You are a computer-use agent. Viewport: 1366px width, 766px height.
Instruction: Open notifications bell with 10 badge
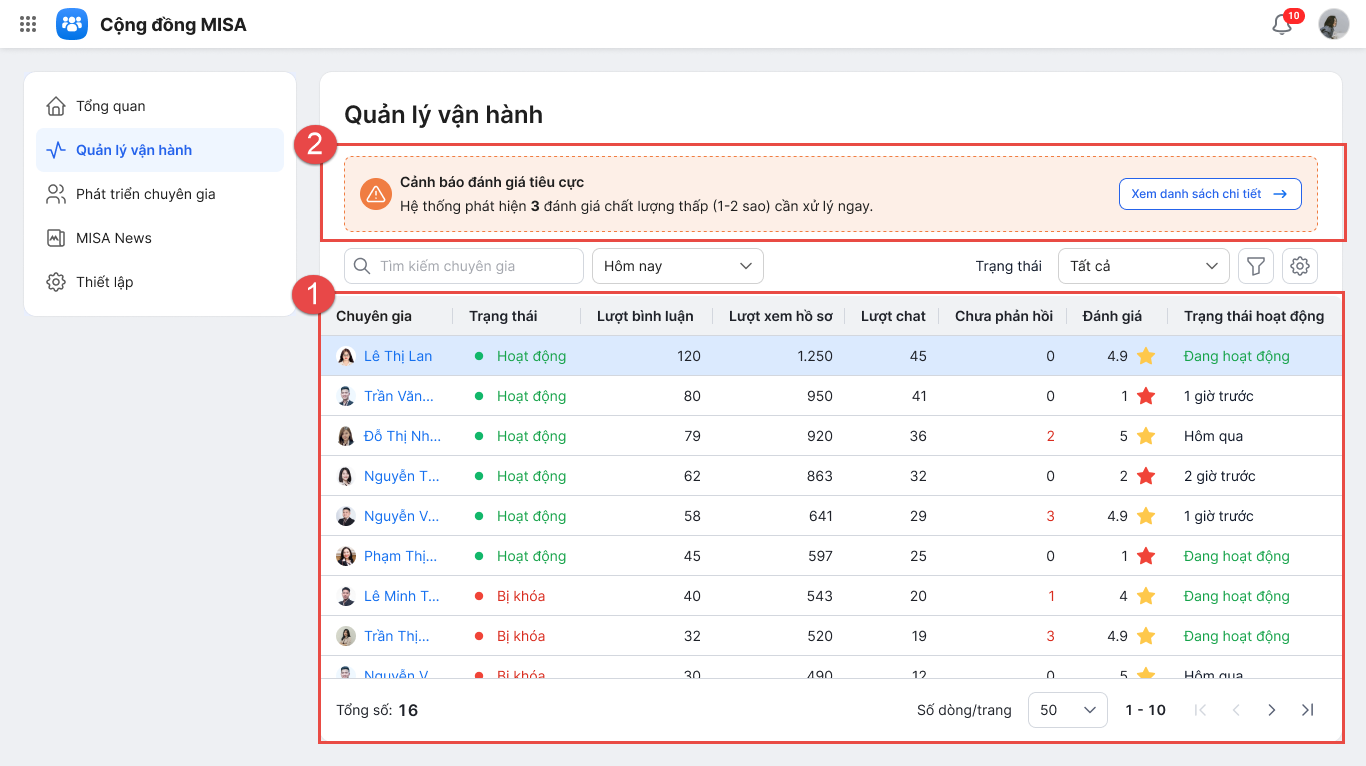pyautogui.click(x=1282, y=25)
